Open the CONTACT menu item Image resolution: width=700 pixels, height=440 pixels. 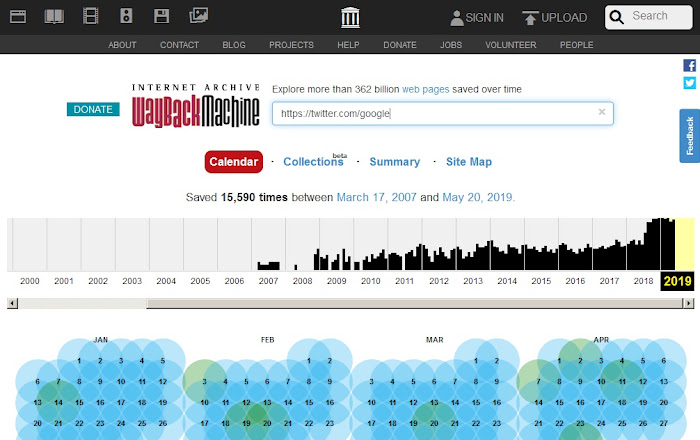click(179, 45)
